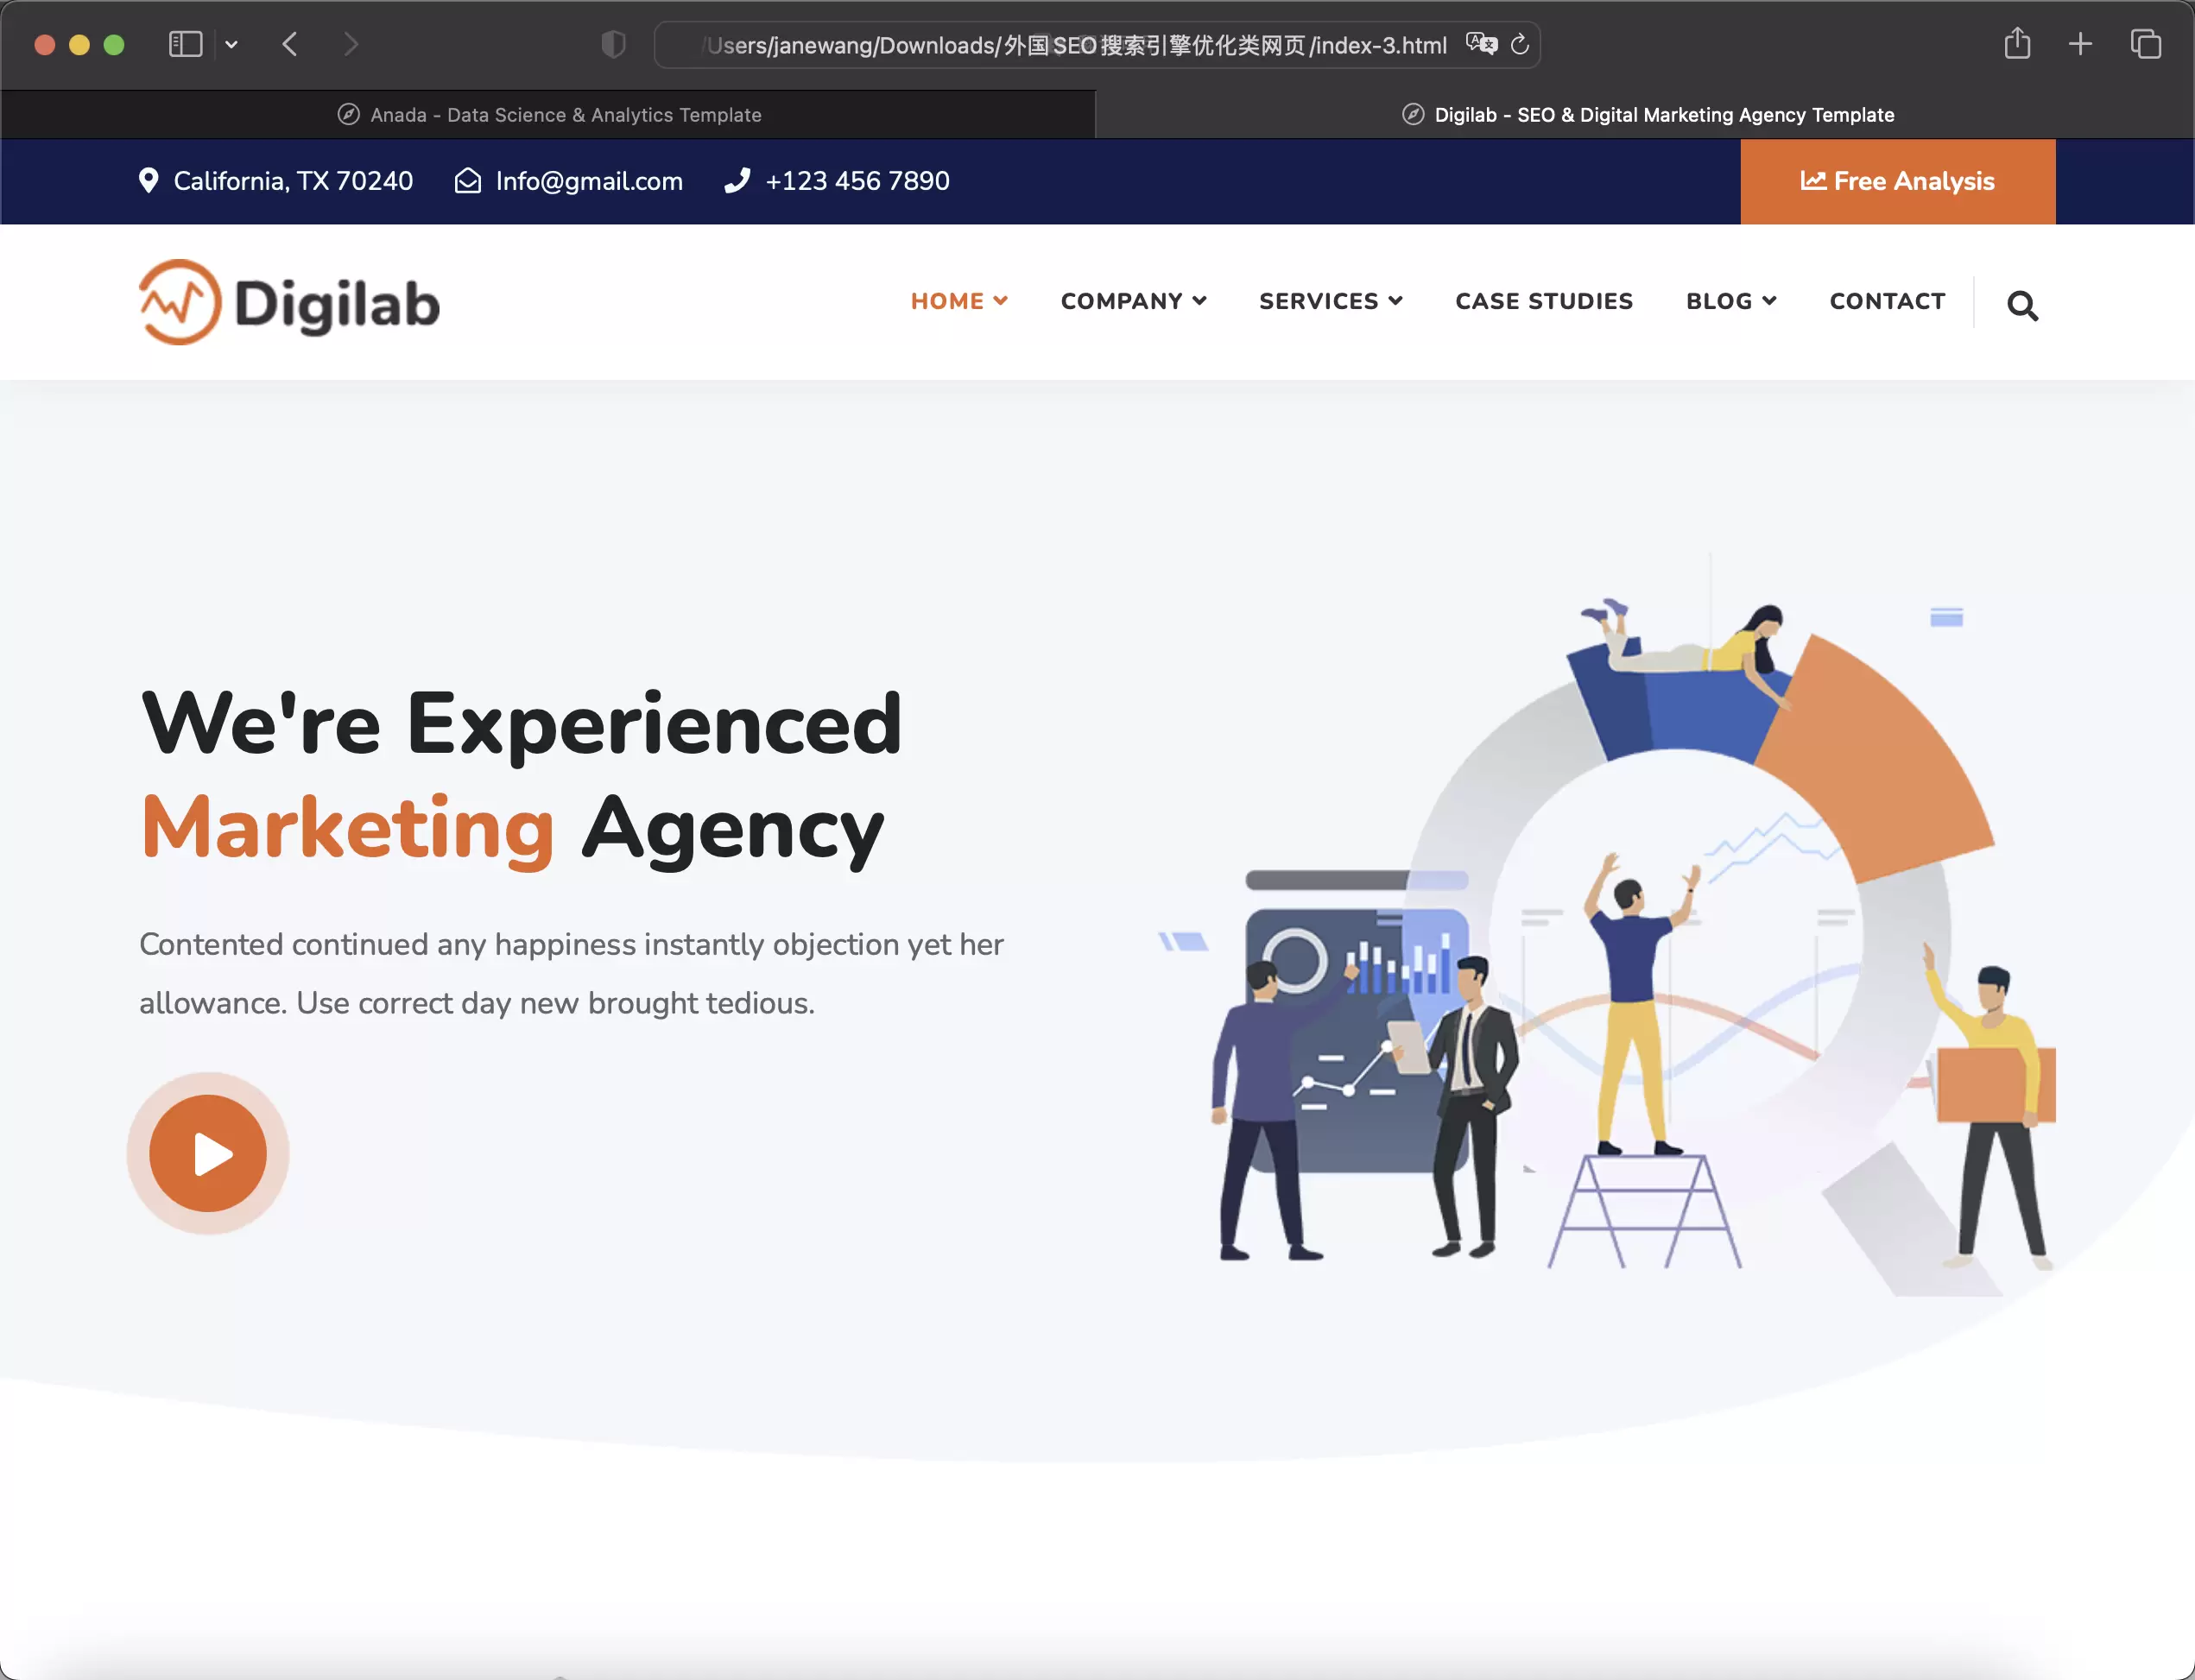Click the location pin icon
2195x1680 pixels.
150,180
